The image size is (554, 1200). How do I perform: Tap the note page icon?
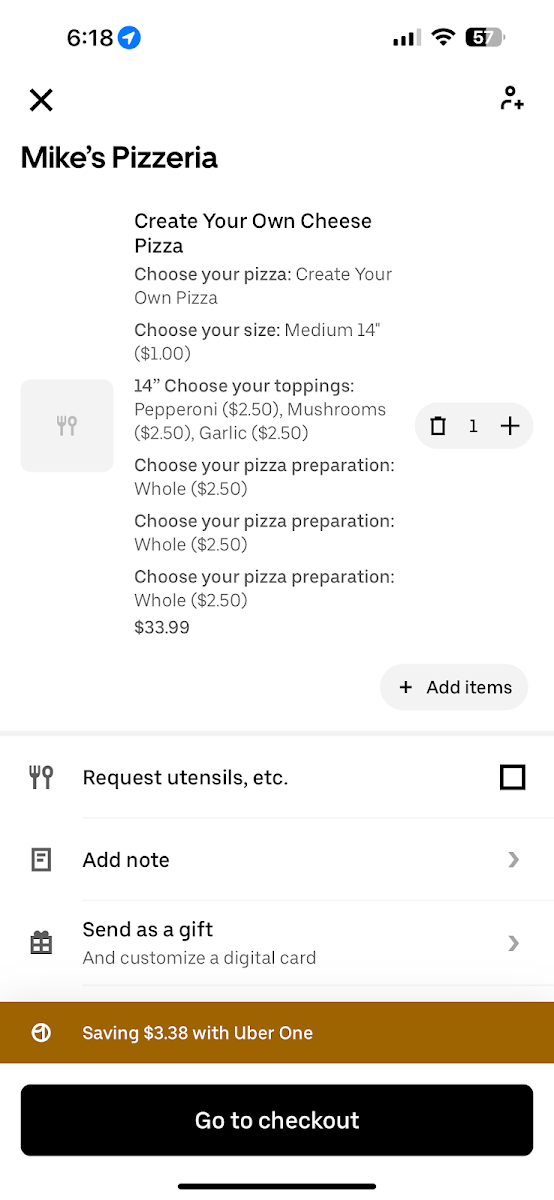pos(41,860)
